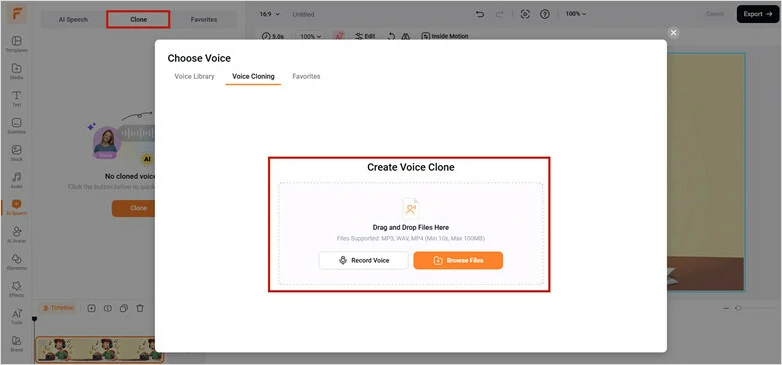Click the 'Choose Voice' dialog title
Viewport: 782px width, 365px height.
tap(199, 58)
